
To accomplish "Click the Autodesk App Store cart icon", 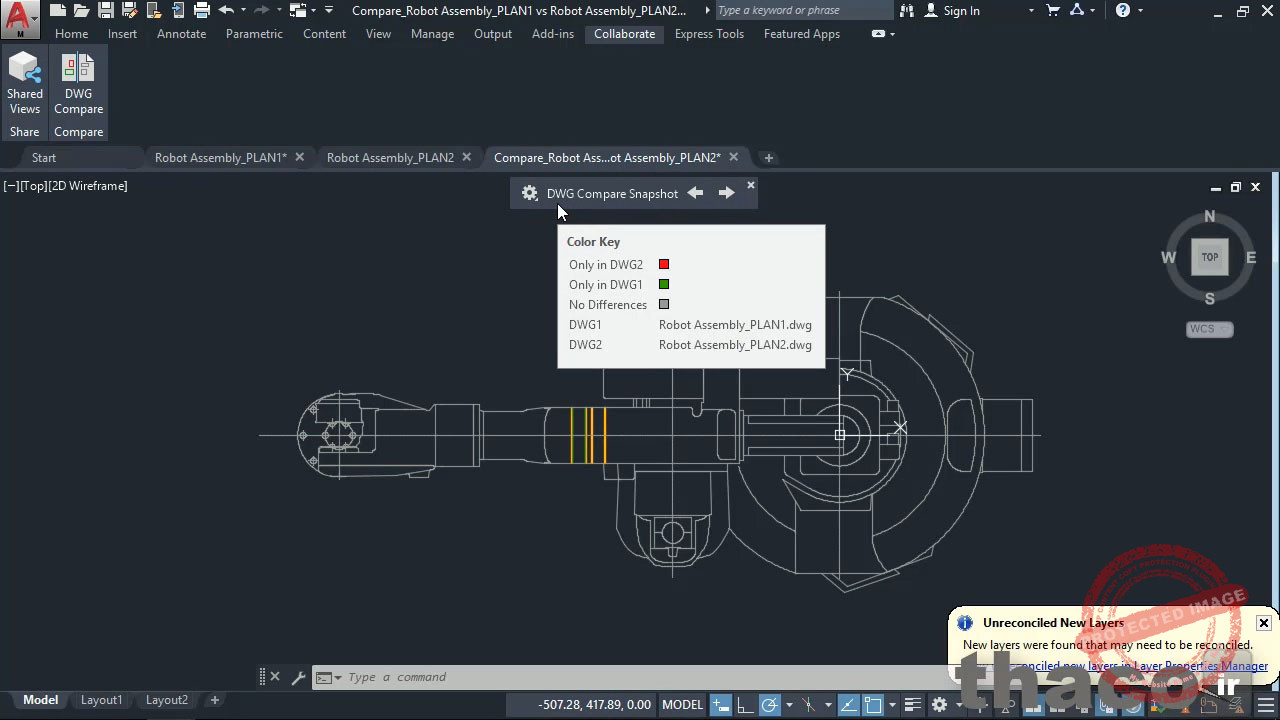I will [x=1053, y=11].
